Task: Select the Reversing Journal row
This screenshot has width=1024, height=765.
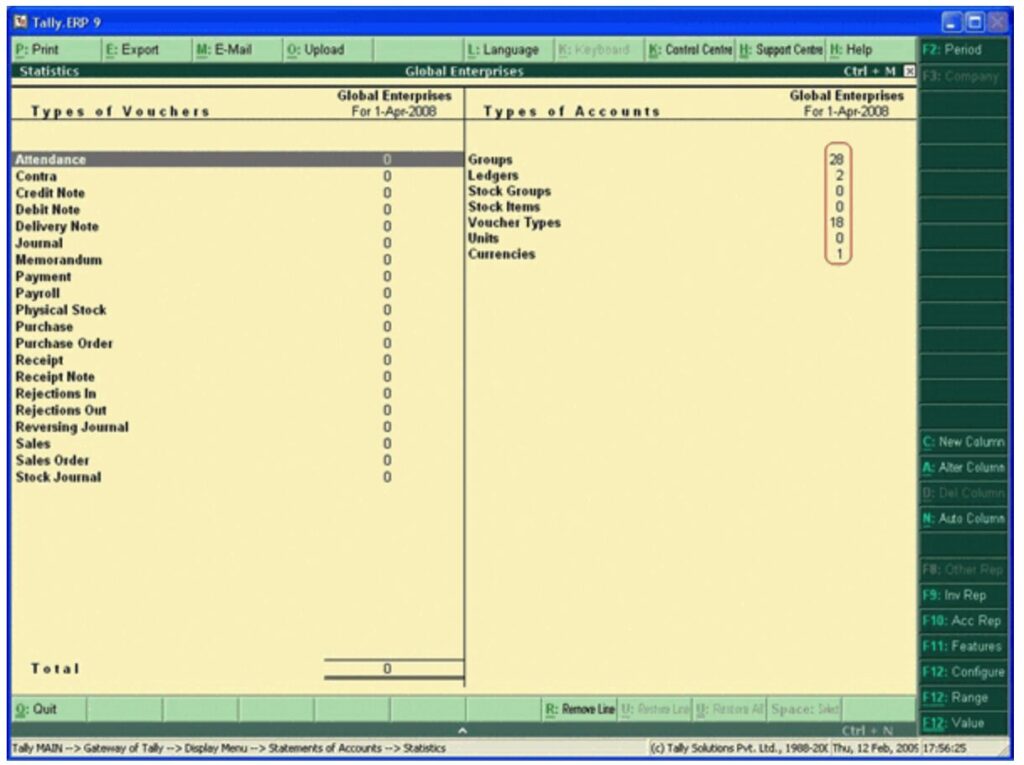Action: pos(238,427)
